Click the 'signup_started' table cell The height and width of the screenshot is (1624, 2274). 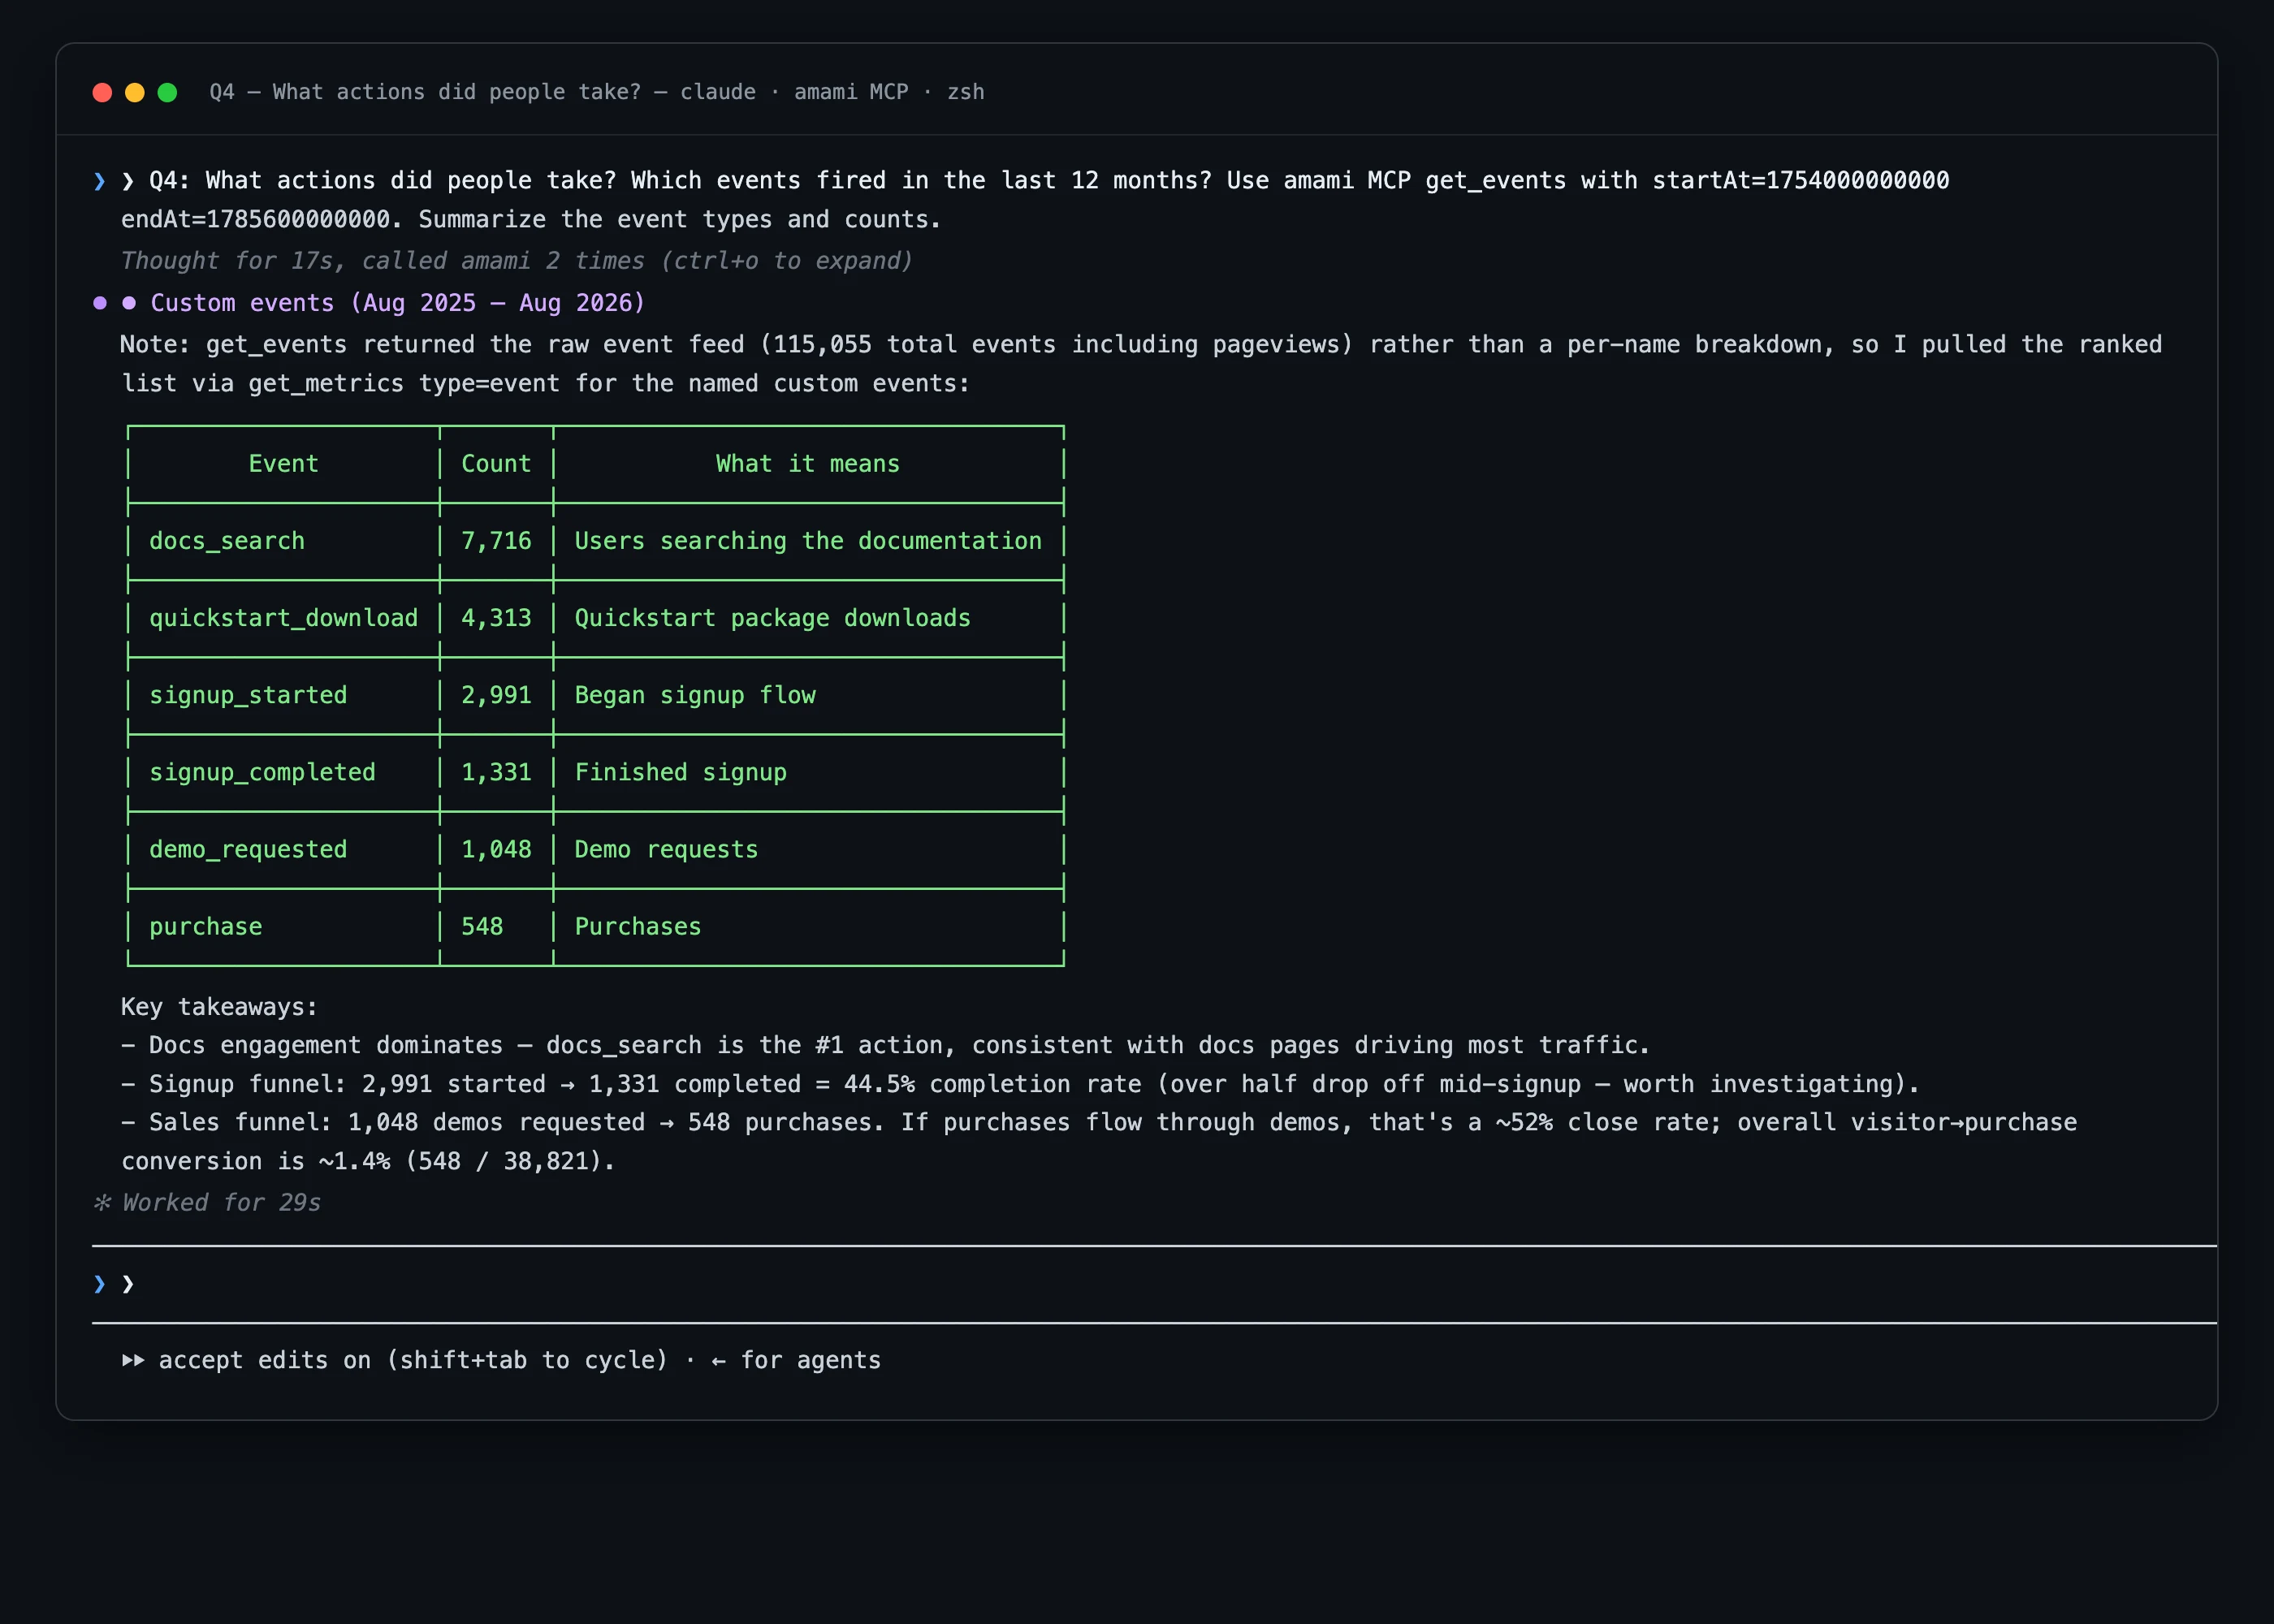(248, 695)
